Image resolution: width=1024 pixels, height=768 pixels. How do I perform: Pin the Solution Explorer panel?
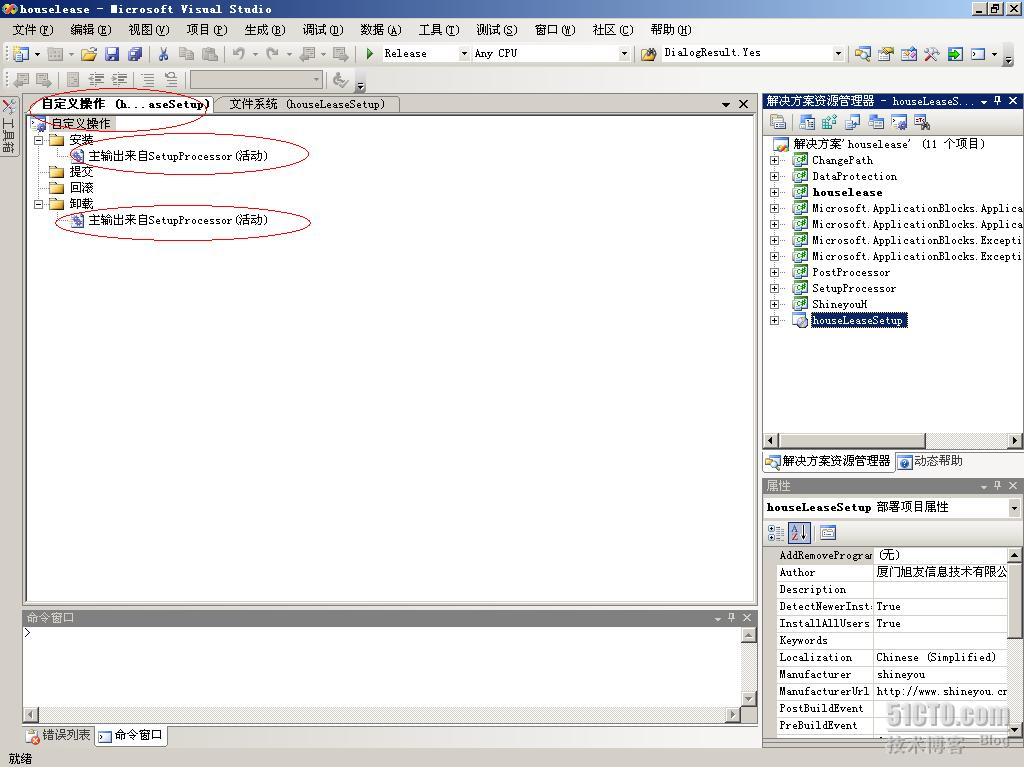pos(997,101)
